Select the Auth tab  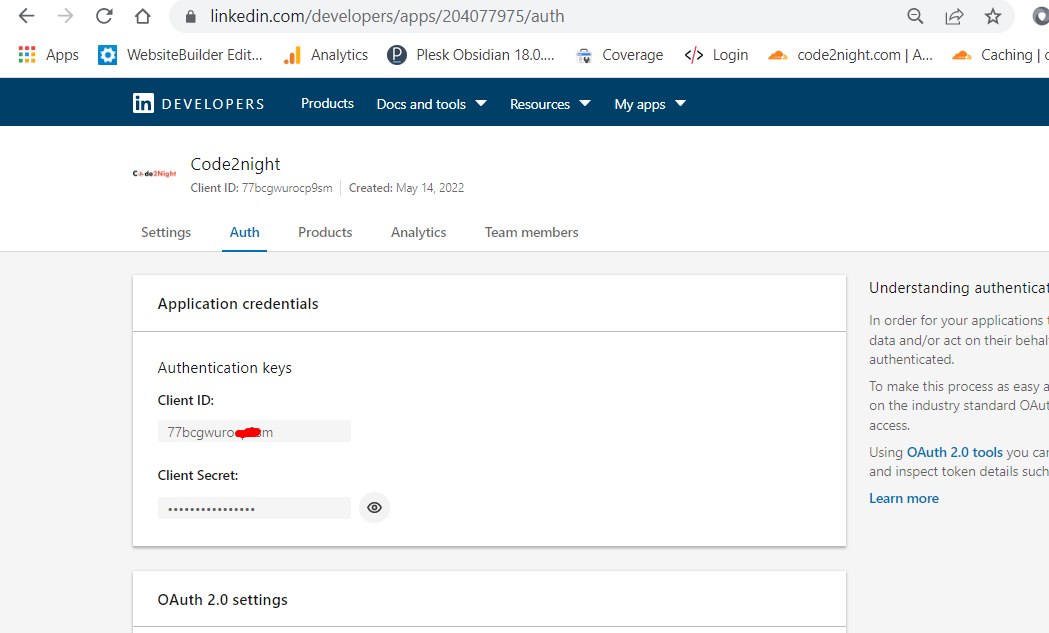point(244,232)
